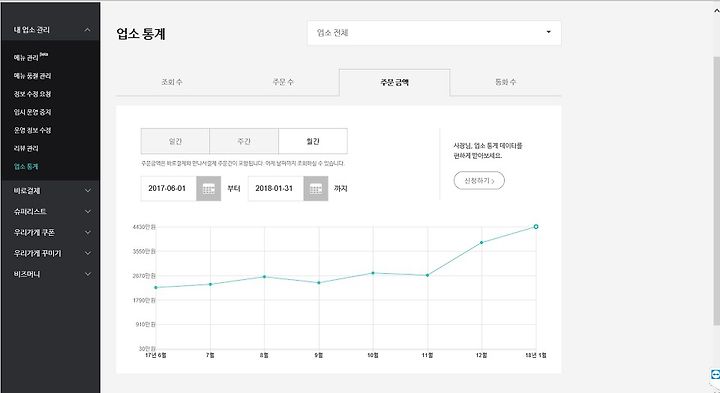
Task: Click the 8월 data point on chart
Action: (x=264, y=277)
